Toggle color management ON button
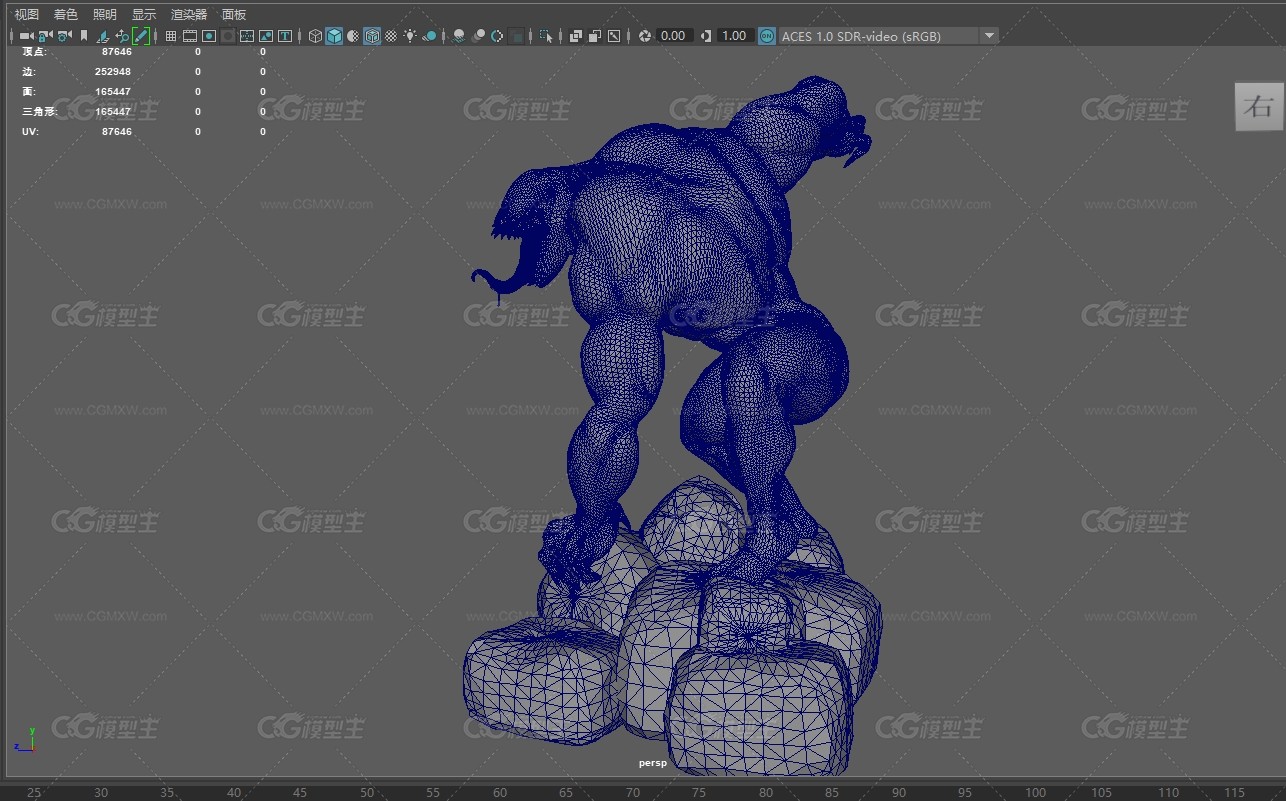 tap(767, 36)
